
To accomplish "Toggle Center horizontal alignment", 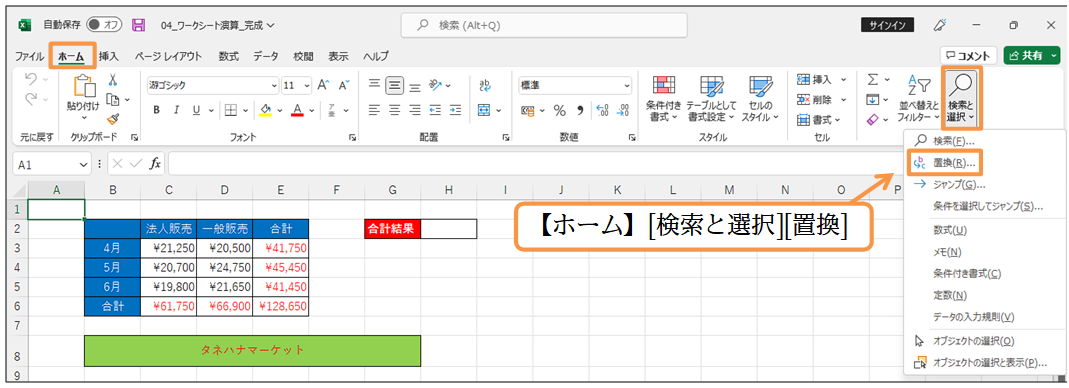I will (x=394, y=110).
